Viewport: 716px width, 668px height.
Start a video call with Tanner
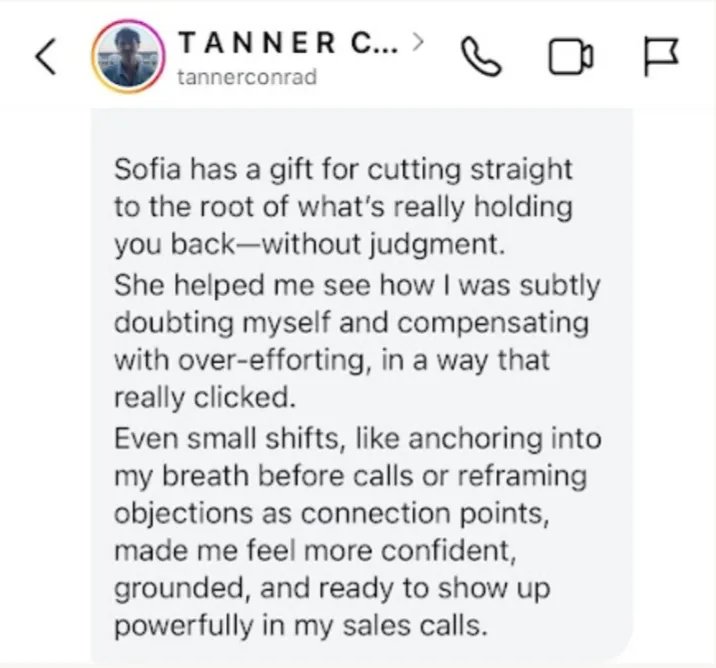(x=570, y=57)
